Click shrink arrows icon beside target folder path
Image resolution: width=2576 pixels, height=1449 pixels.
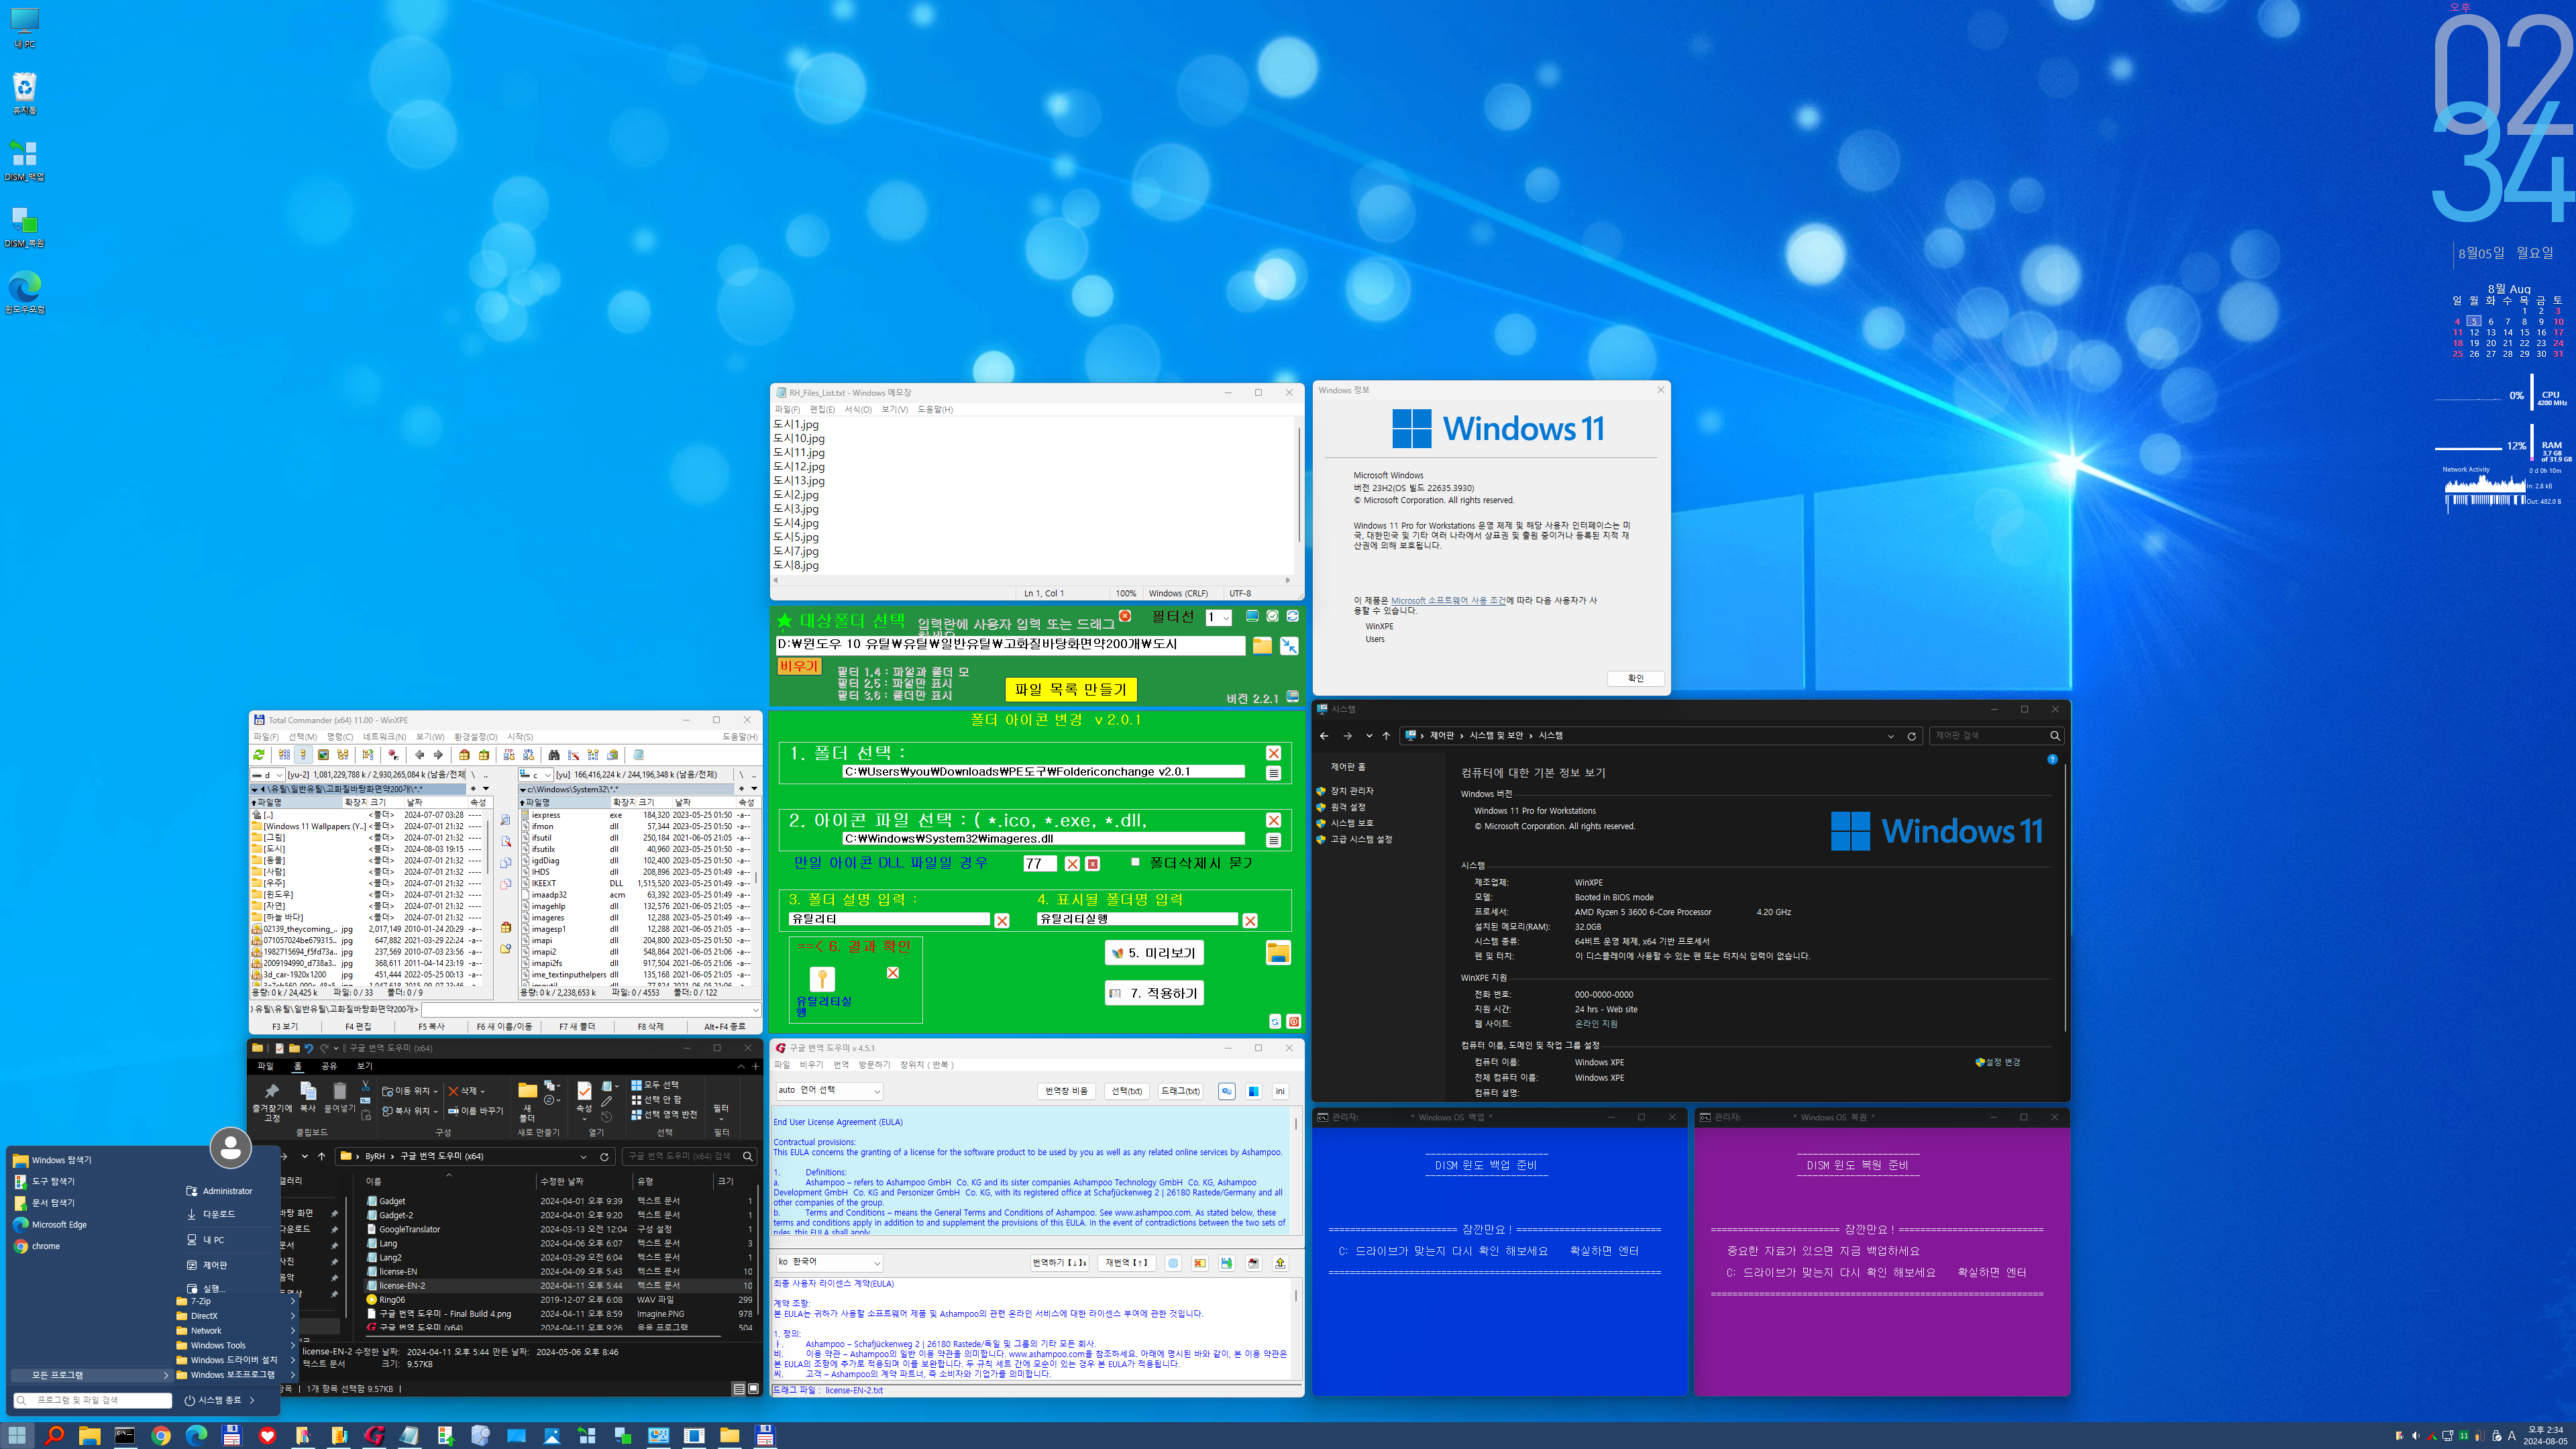point(1290,646)
